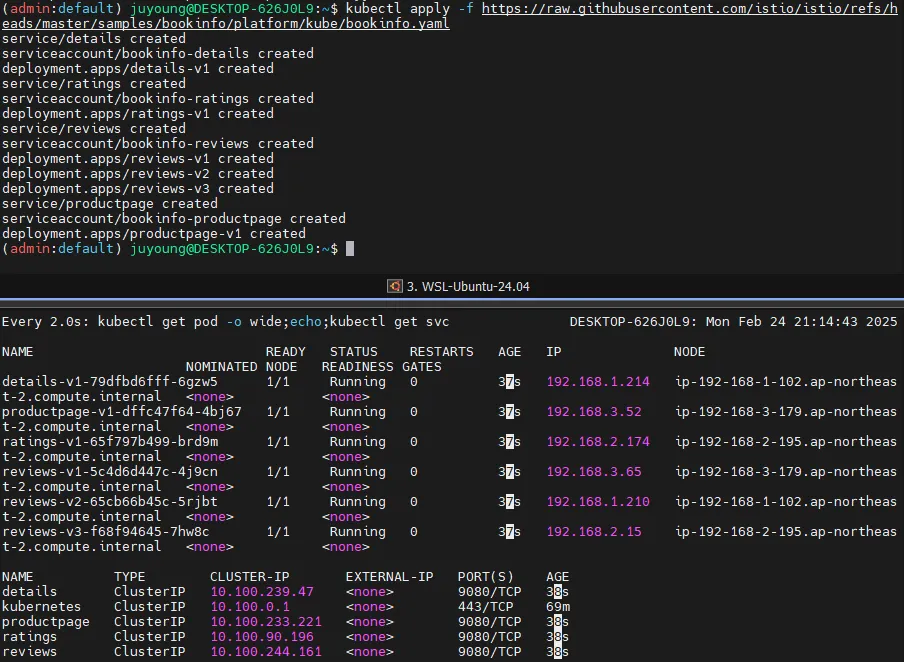
Task: Click pod name reviews-v3-f68f94645-7hw8c
Action: 106,532
